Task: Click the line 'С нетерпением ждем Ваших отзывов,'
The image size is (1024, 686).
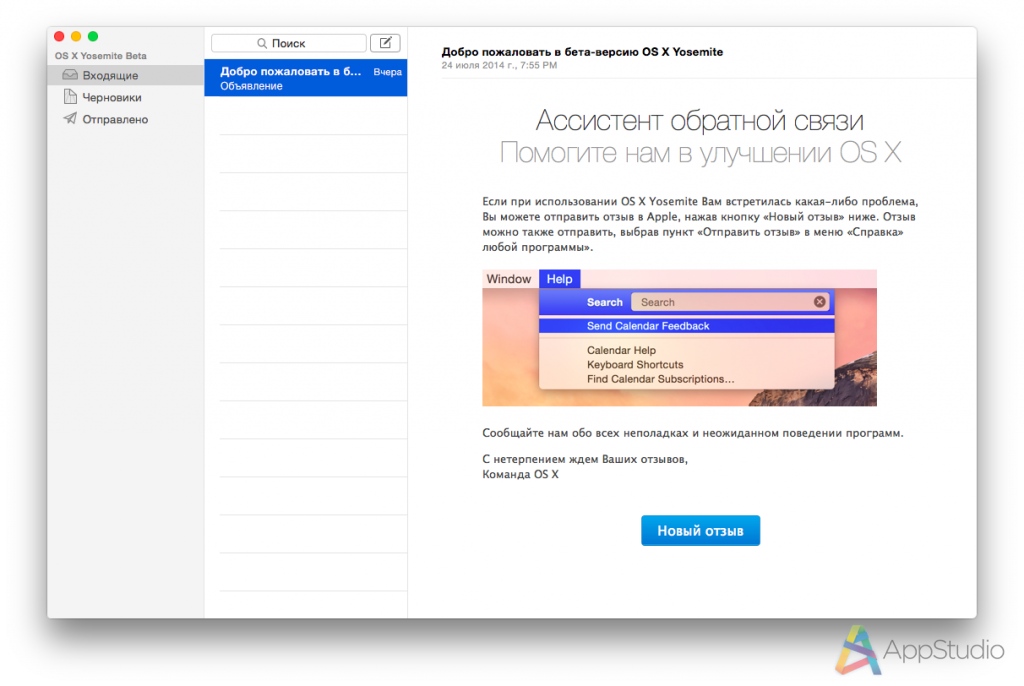Action: [x=585, y=459]
